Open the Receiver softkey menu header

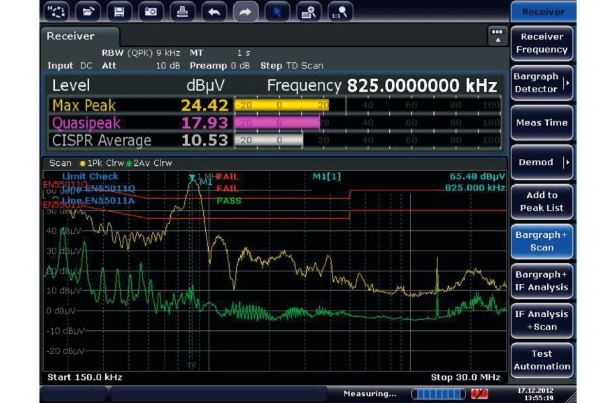(x=543, y=12)
